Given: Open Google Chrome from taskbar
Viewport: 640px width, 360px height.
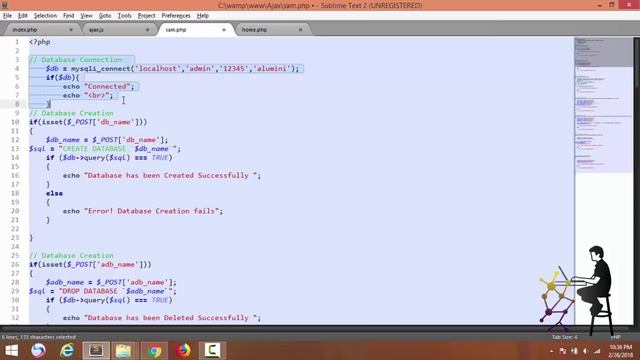Looking at the screenshot, I should tap(154, 351).
